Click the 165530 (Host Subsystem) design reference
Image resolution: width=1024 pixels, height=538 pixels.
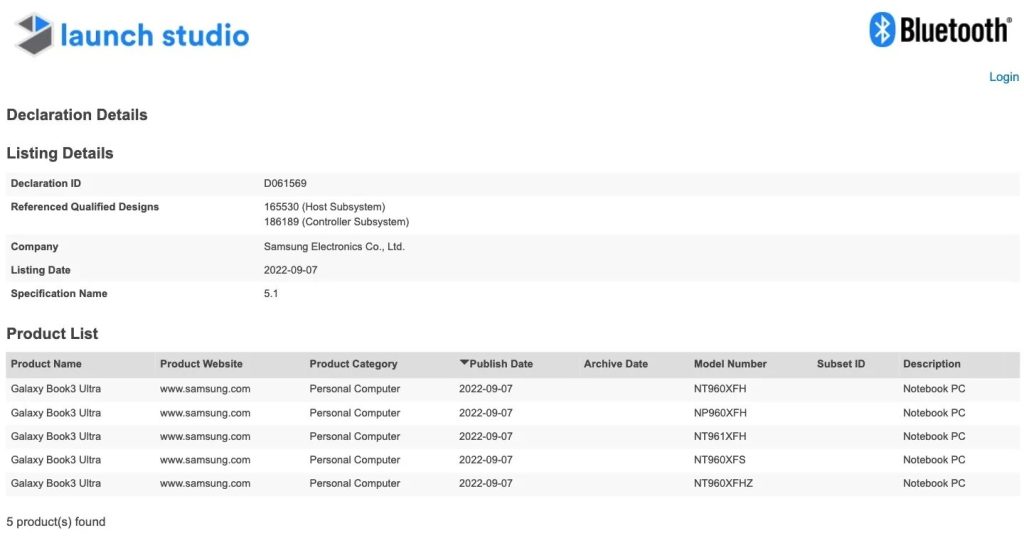click(325, 207)
